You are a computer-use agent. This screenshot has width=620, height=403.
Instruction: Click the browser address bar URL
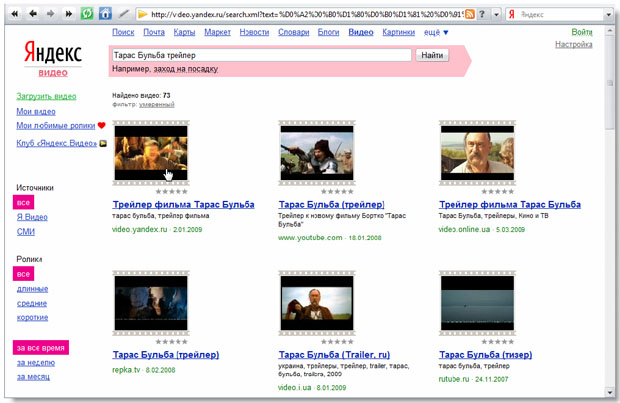click(307, 15)
